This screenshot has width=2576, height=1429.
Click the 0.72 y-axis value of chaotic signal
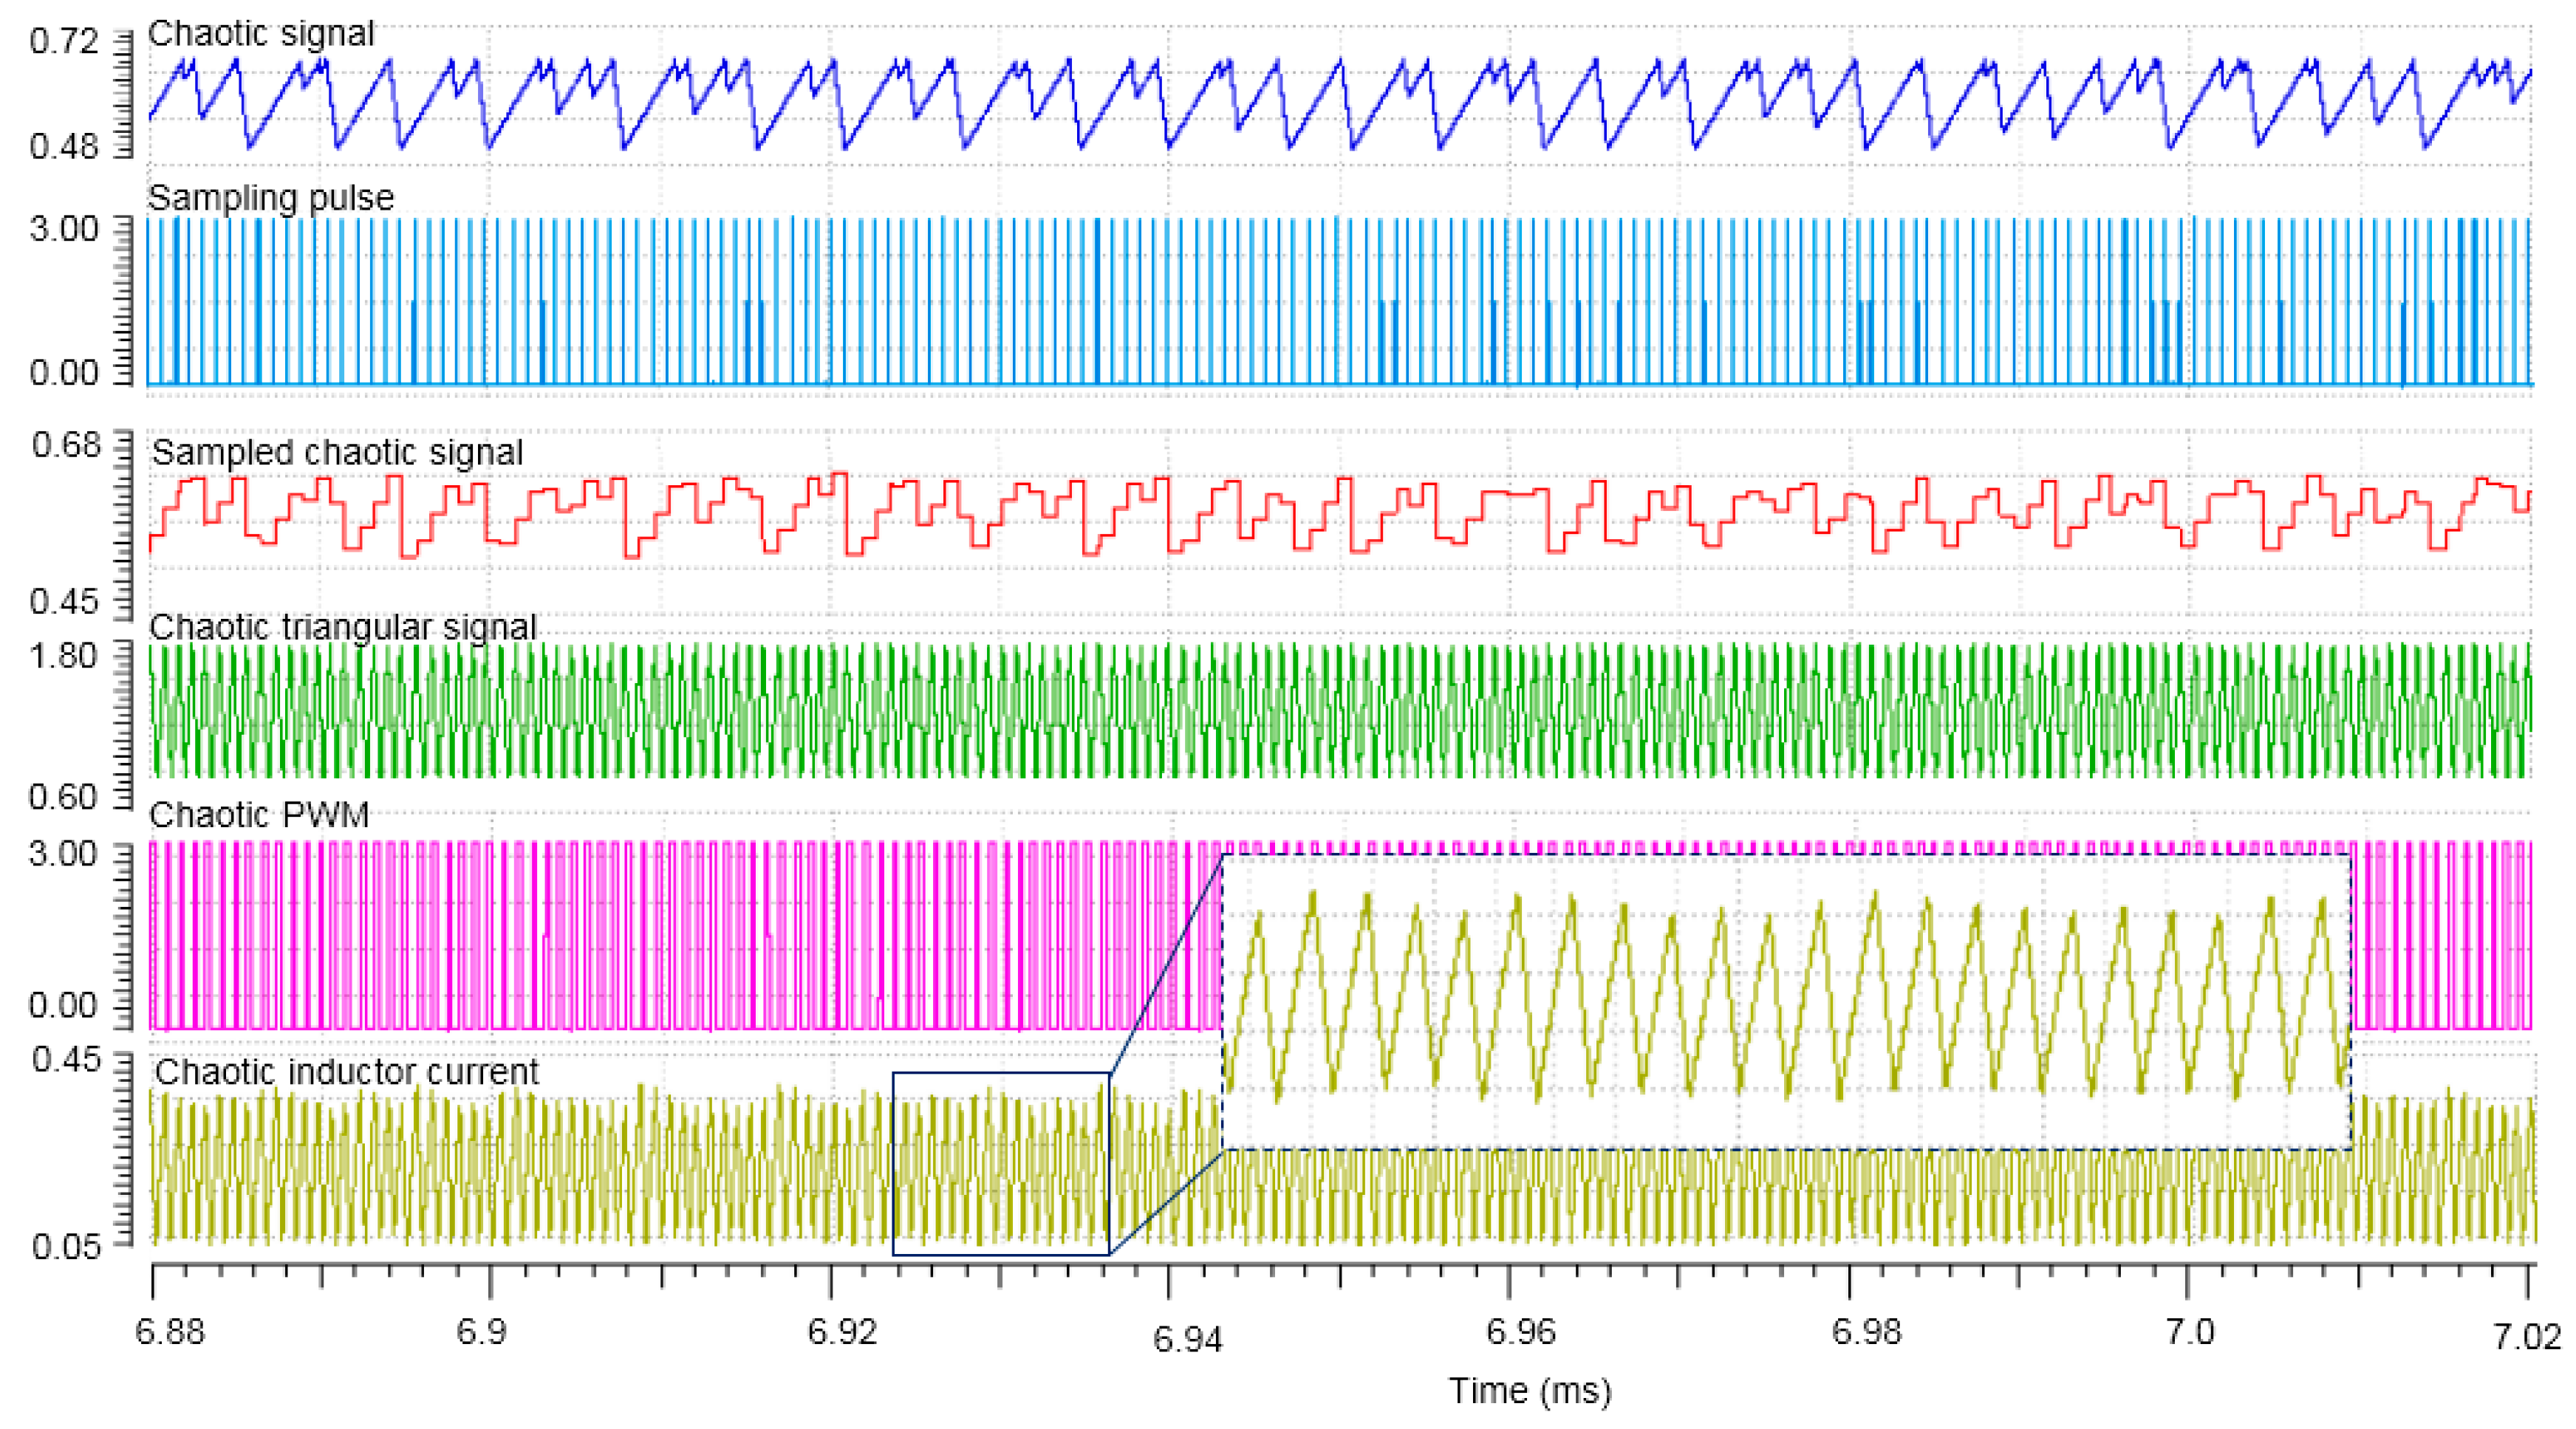click(x=64, y=42)
